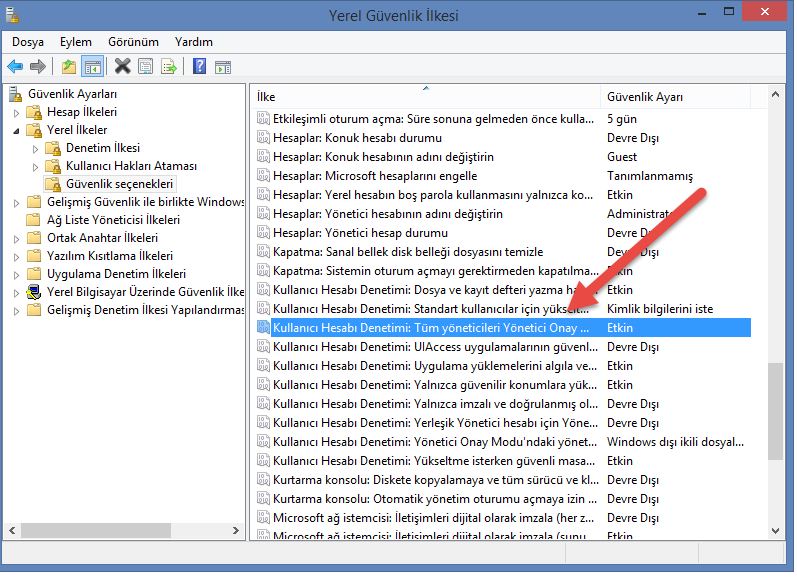The height and width of the screenshot is (583, 797).
Task: Select Kullanıcı Hesabı Denetimi: Yalnızca imzalı row
Action: click(503, 404)
